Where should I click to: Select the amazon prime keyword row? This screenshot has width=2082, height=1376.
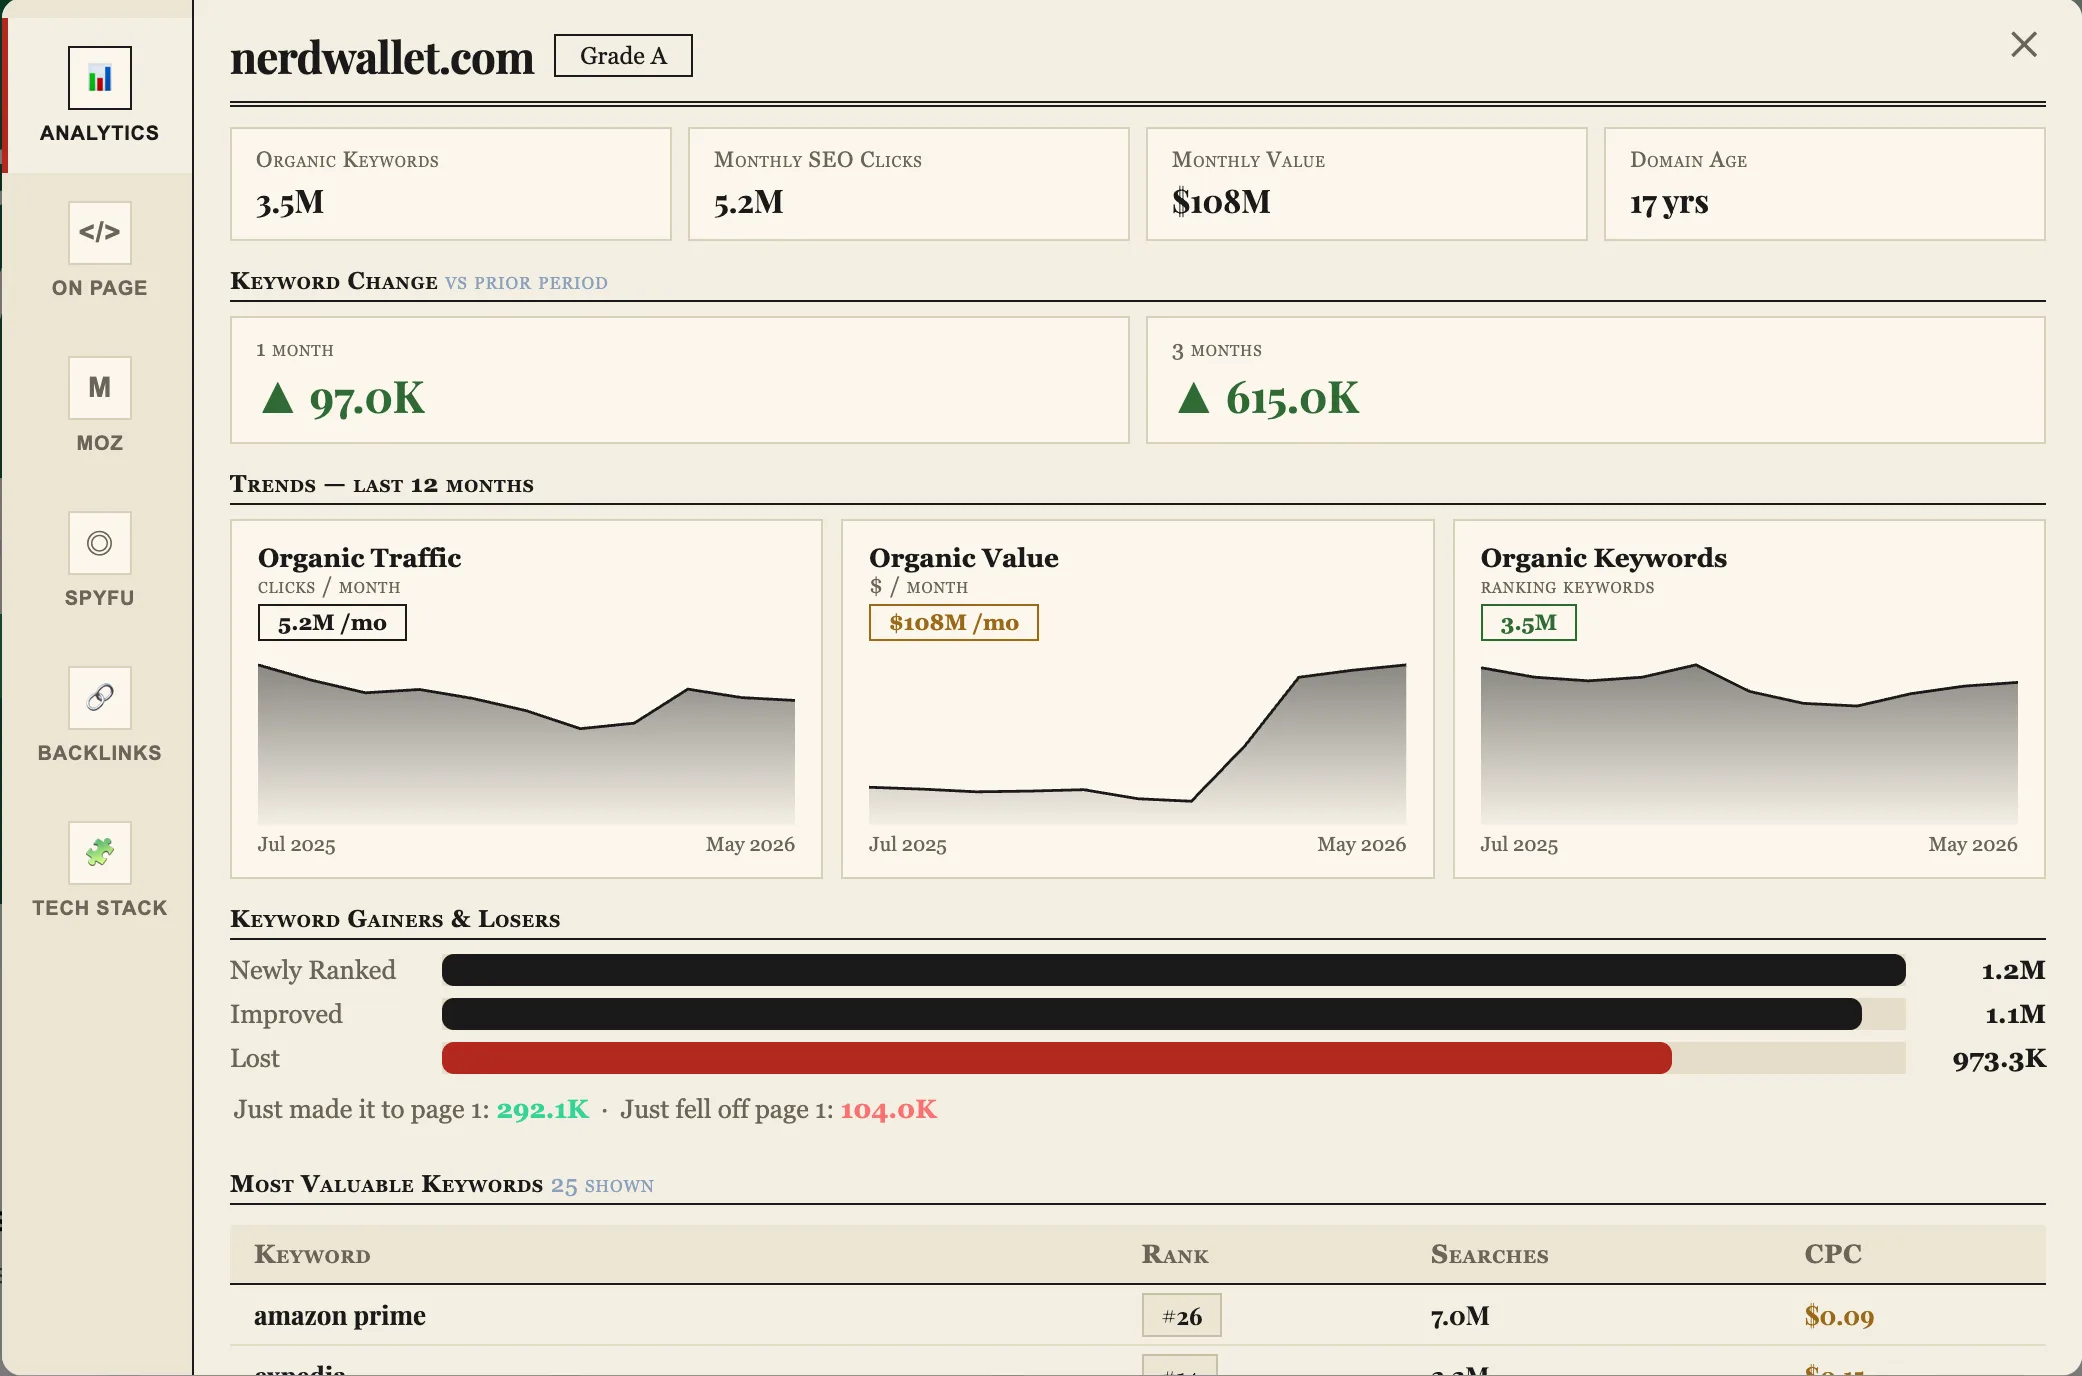1138,1316
